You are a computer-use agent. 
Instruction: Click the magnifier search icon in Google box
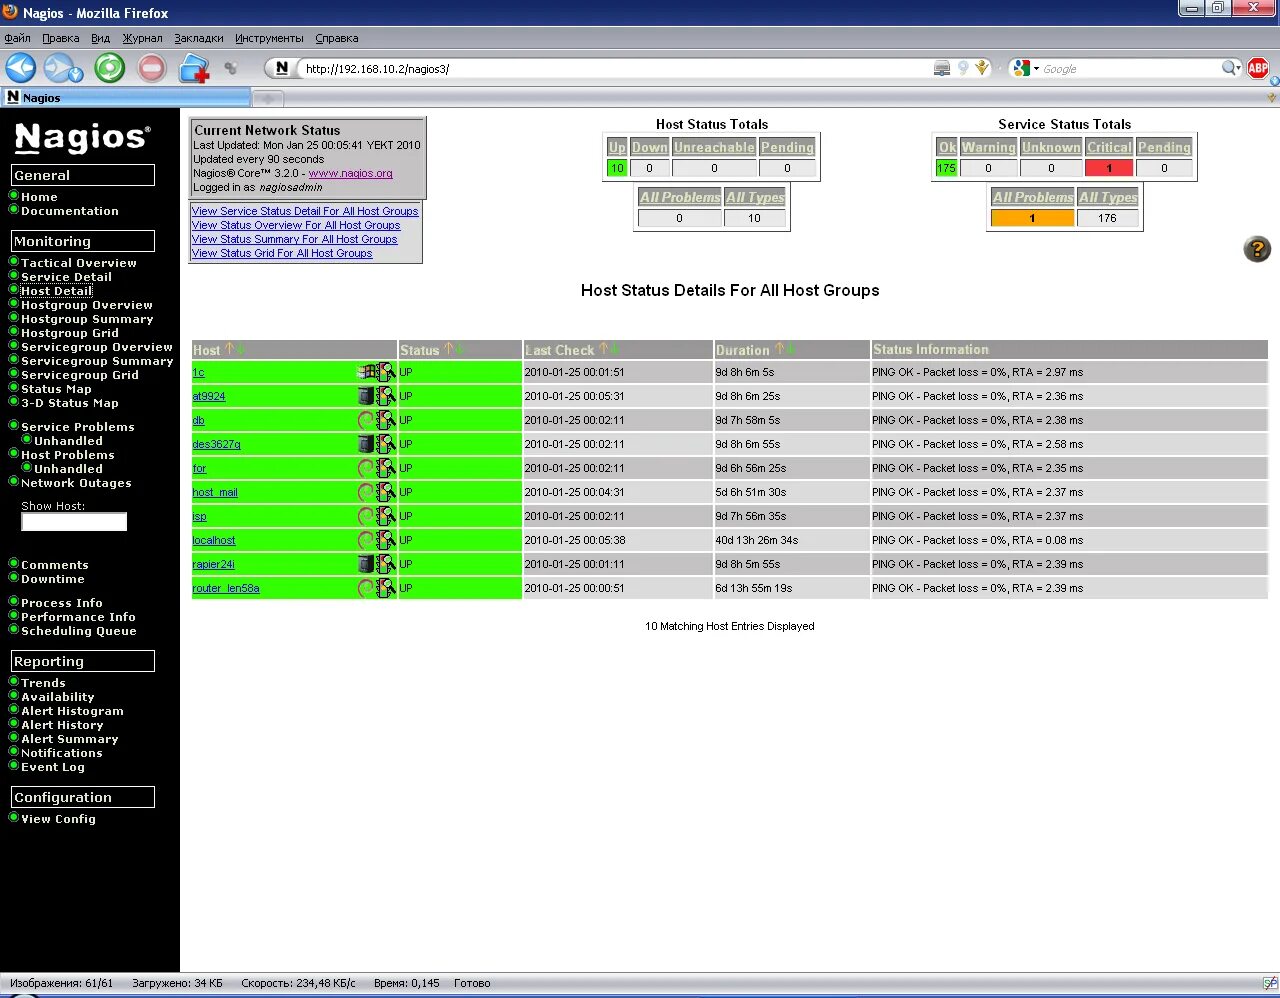click(x=1230, y=68)
